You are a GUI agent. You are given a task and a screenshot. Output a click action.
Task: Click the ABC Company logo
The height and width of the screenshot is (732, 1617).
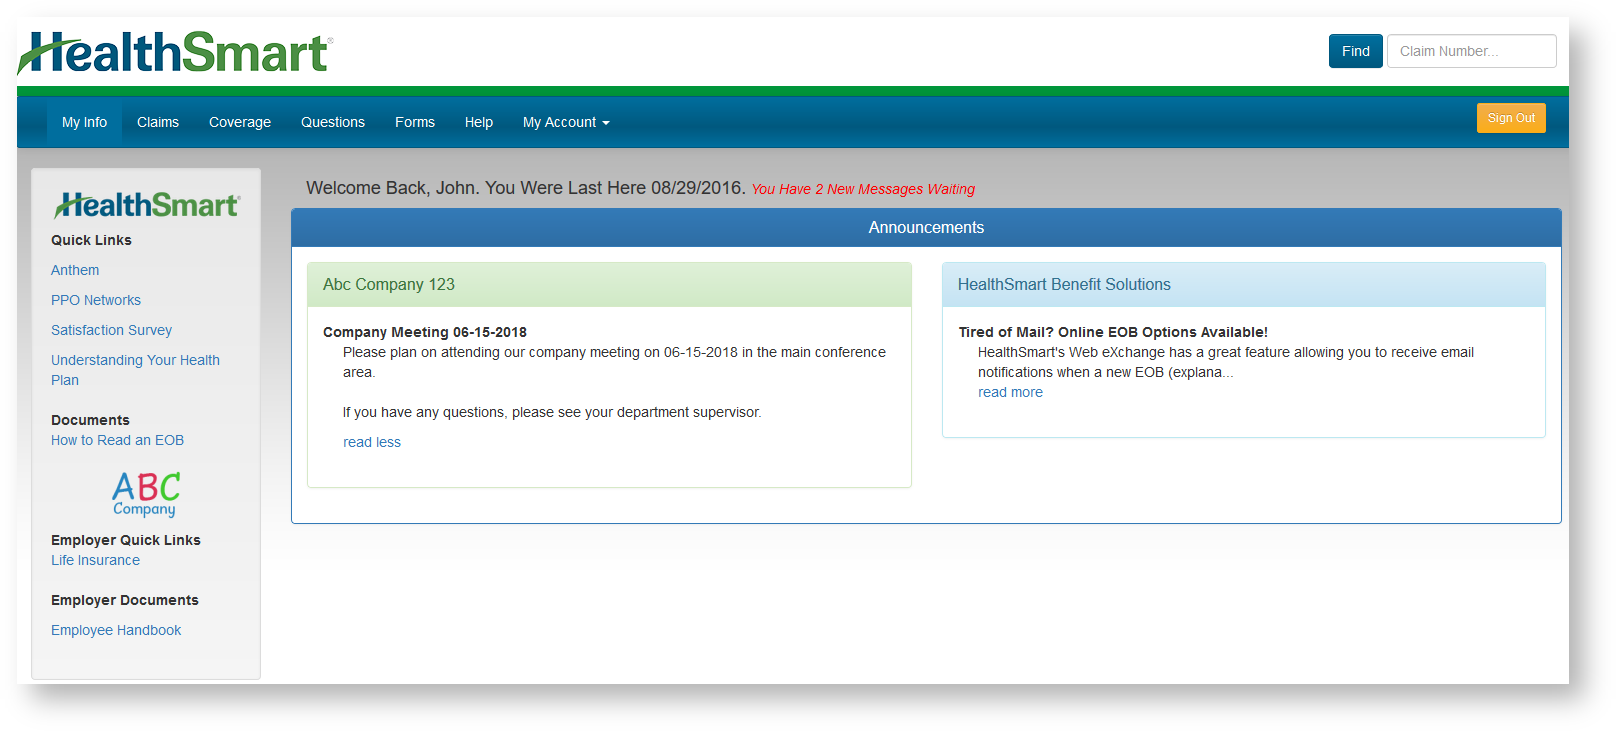pyautogui.click(x=146, y=494)
